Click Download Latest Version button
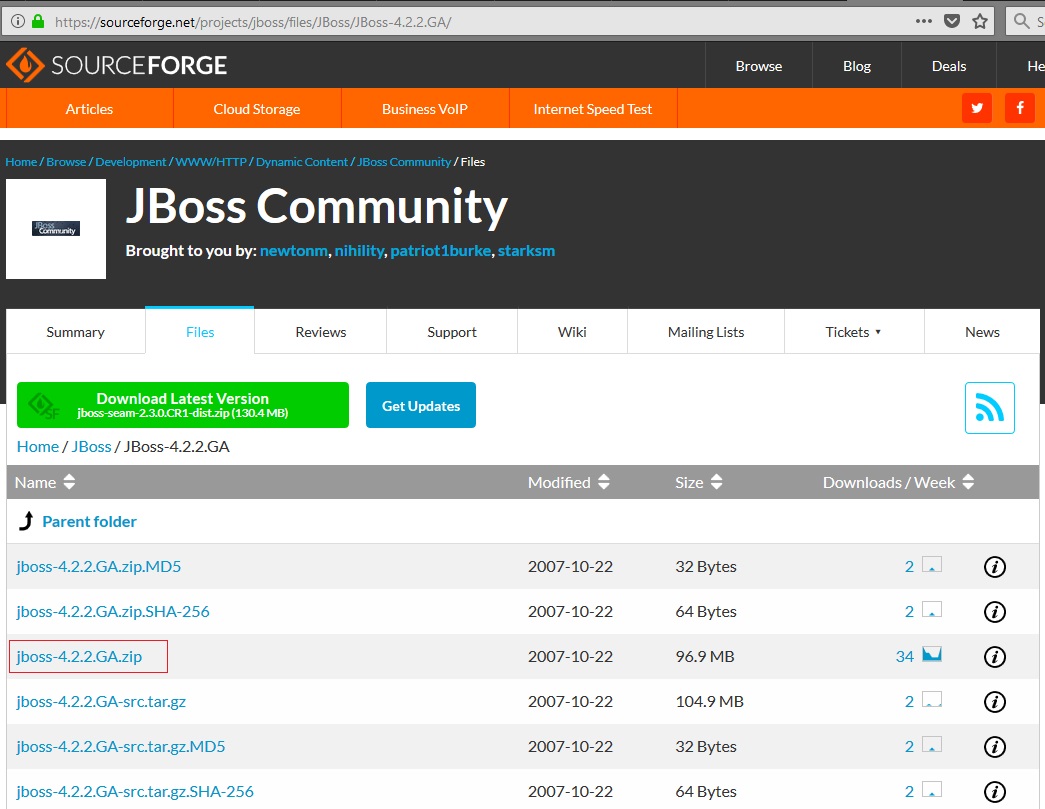The height and width of the screenshot is (809, 1045). 183,405
